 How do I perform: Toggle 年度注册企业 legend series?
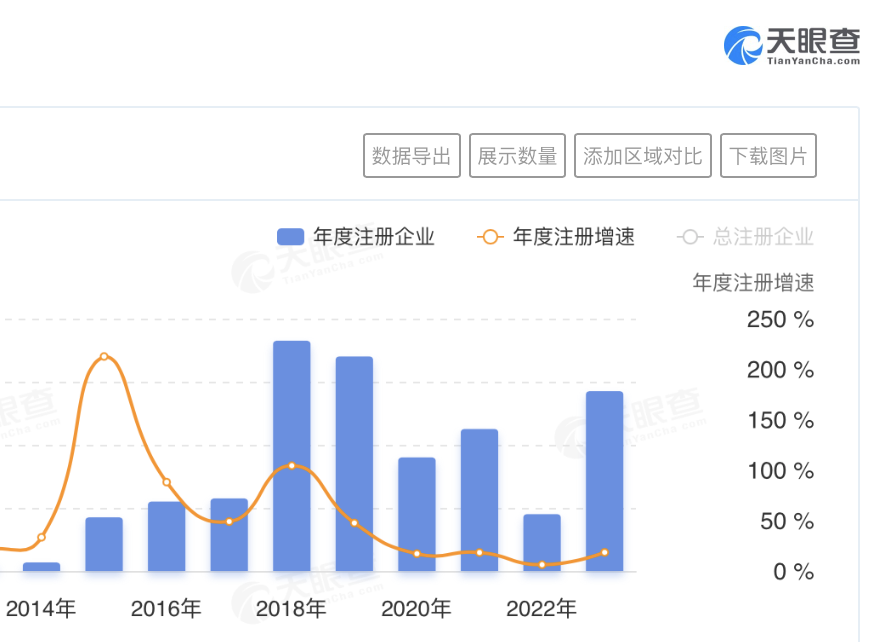pos(356,237)
